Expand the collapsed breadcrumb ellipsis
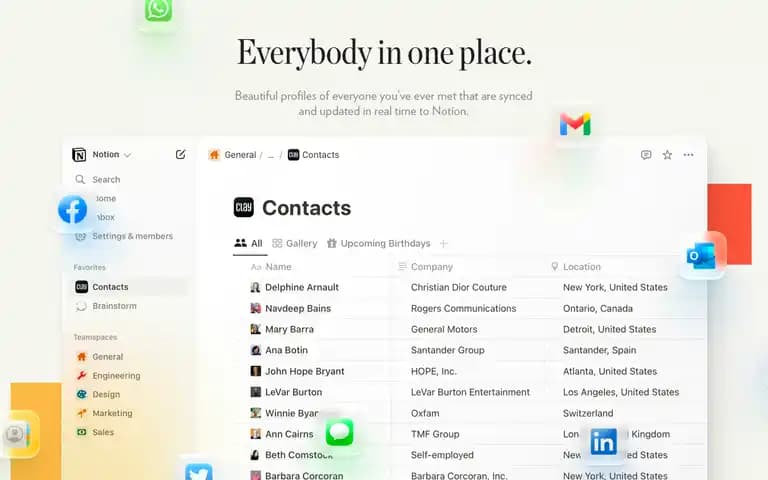Screen dimensions: 768x480 click(x=271, y=156)
